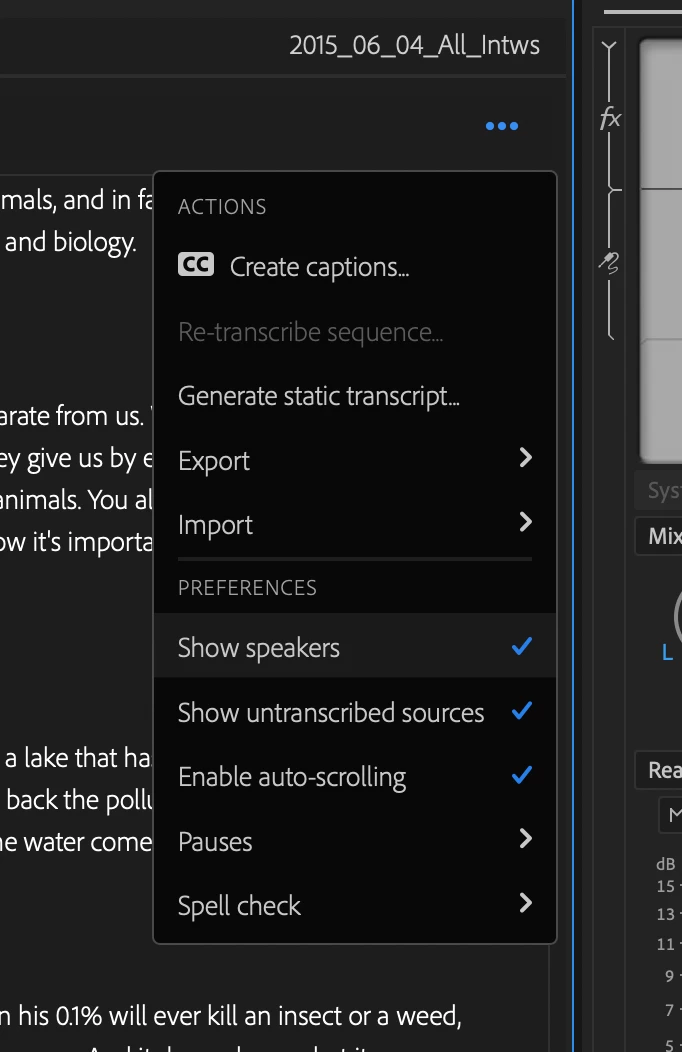Click the sends plug icon in mixer
The height and width of the screenshot is (1052, 682).
610,263
